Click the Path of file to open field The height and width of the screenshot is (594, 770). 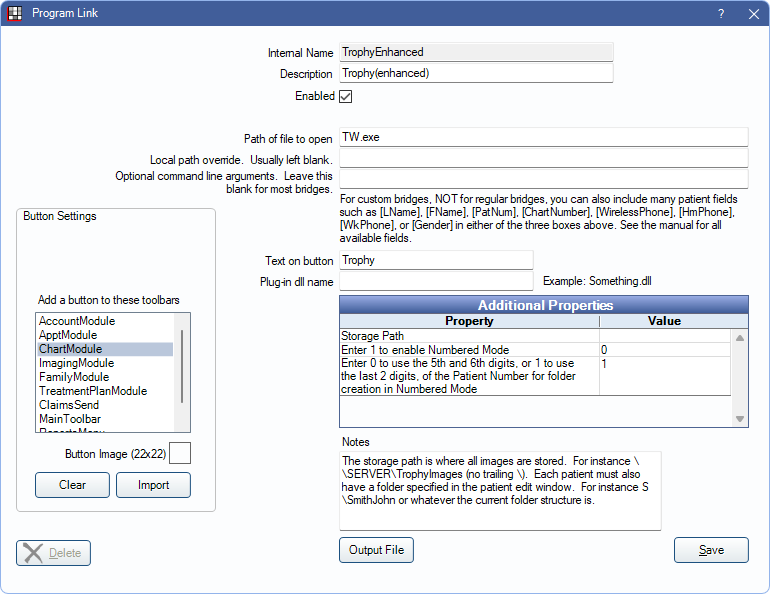coord(543,138)
